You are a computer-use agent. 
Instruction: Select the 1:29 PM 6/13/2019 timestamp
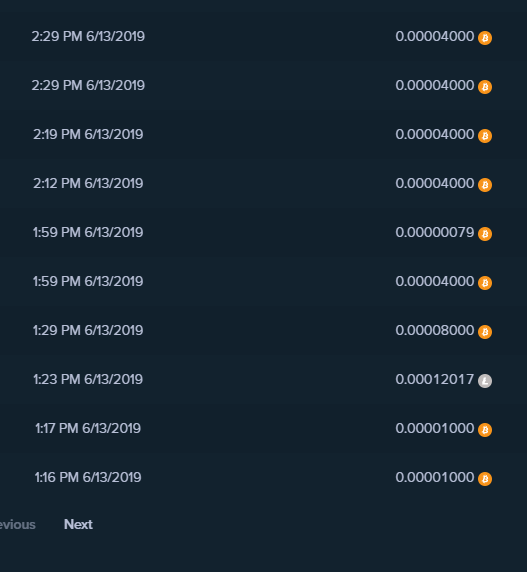coord(88,330)
